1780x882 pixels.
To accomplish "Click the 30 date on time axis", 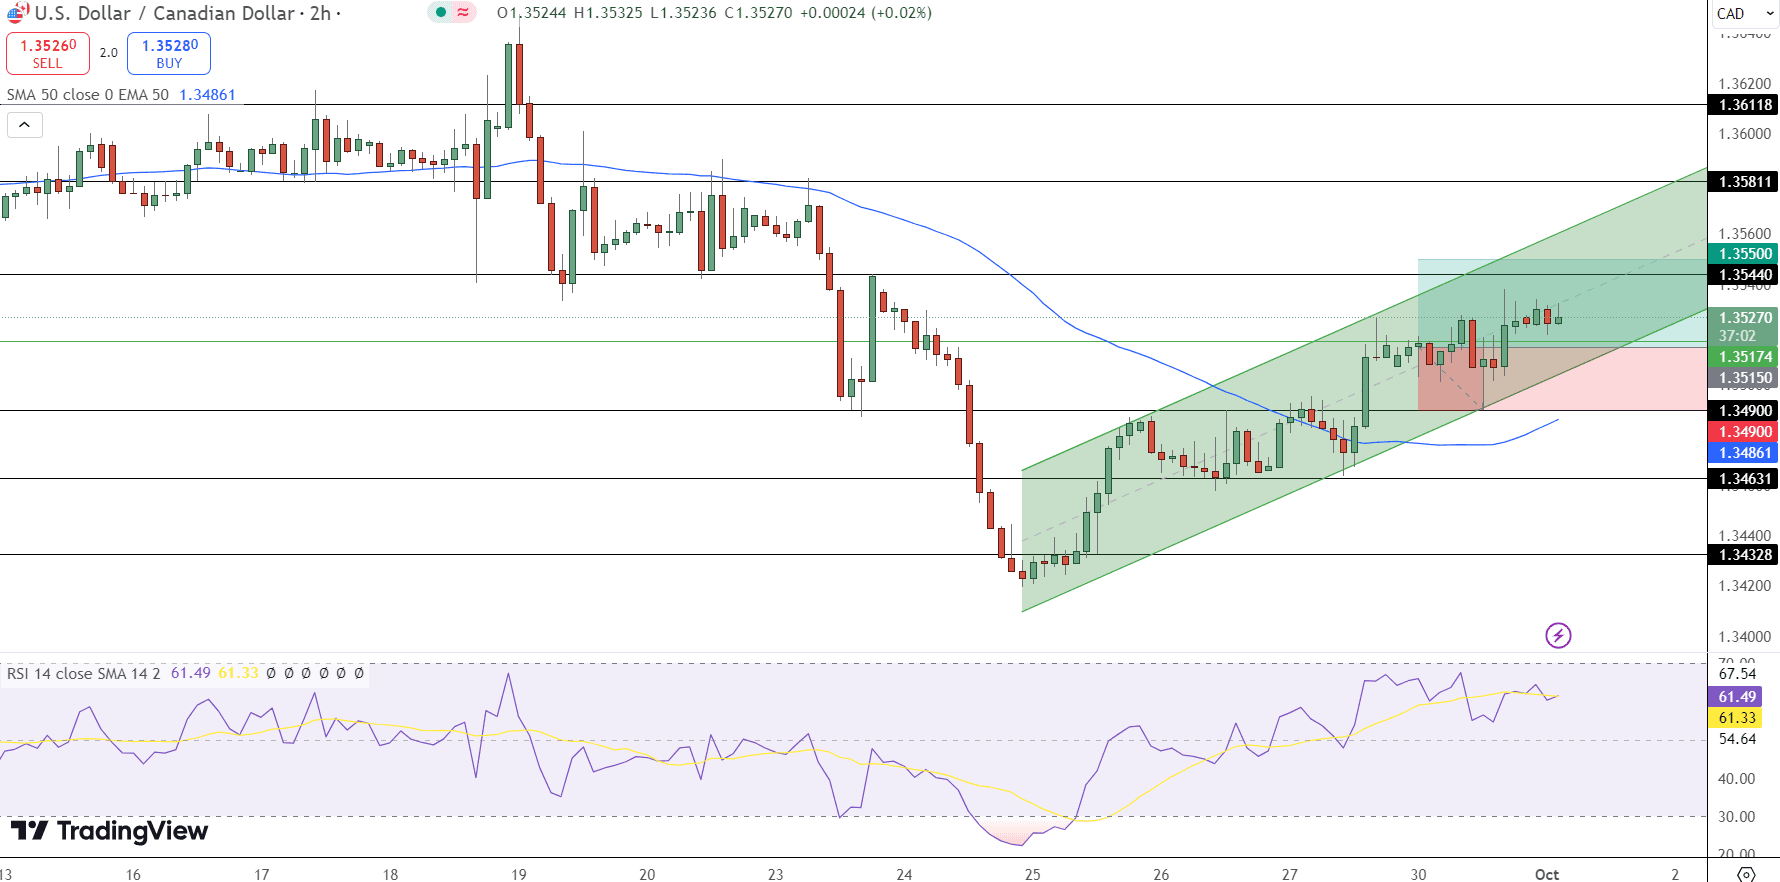I will pyautogui.click(x=1418, y=874).
